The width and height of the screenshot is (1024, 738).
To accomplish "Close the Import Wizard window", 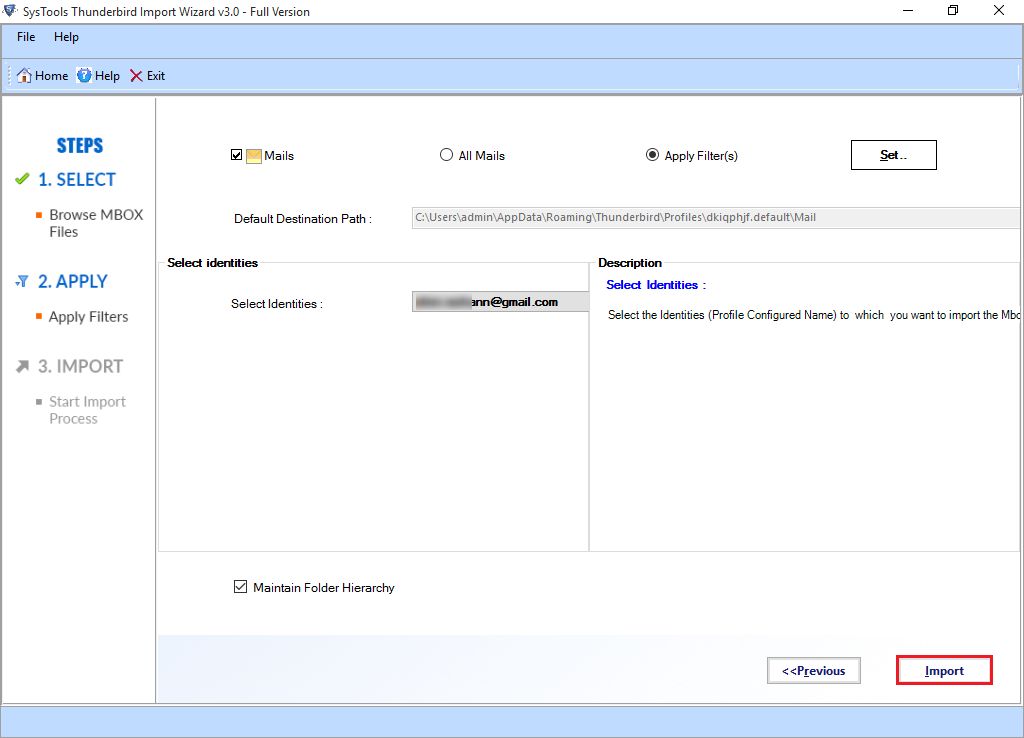I will click(999, 10).
